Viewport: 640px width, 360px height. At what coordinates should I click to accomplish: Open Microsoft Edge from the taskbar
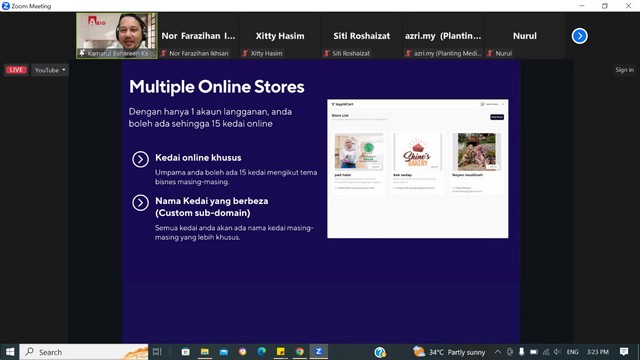(262, 352)
